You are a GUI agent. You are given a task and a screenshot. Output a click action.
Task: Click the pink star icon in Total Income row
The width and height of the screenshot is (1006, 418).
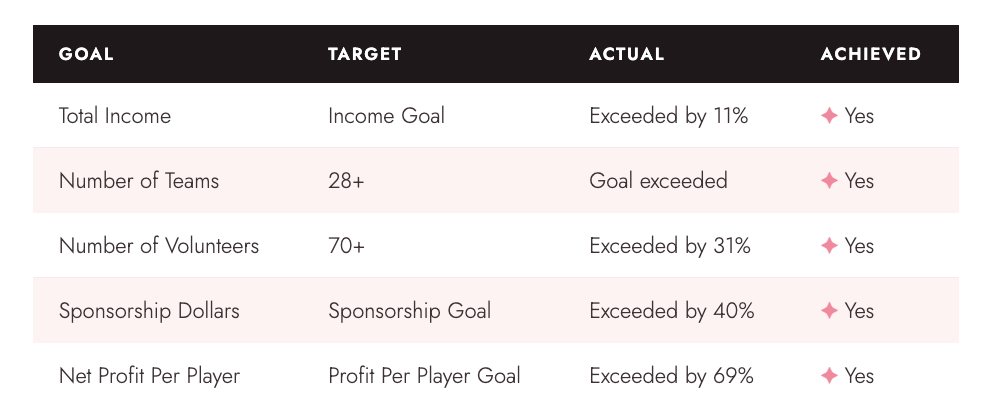[829, 116]
